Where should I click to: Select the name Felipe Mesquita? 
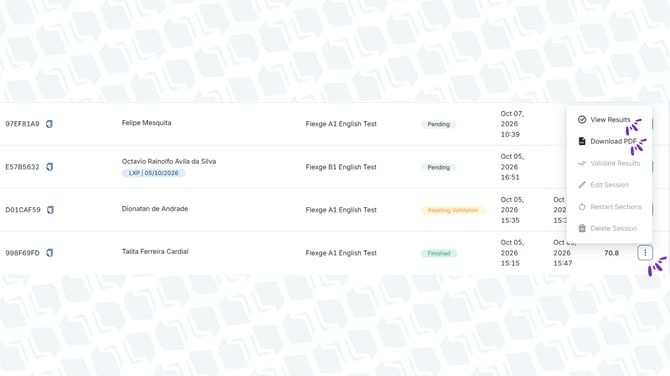coord(147,123)
